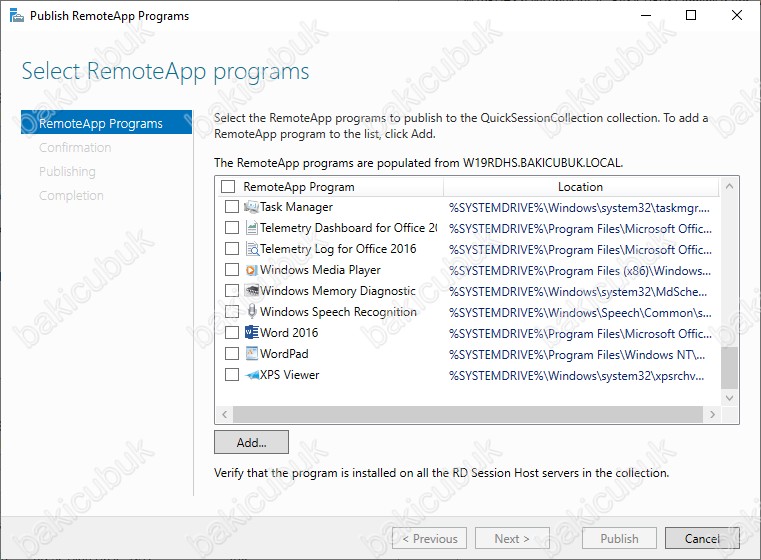Screen dimensions: 761x560
Task: Click the Task Manager program icon
Action: (x=251, y=207)
